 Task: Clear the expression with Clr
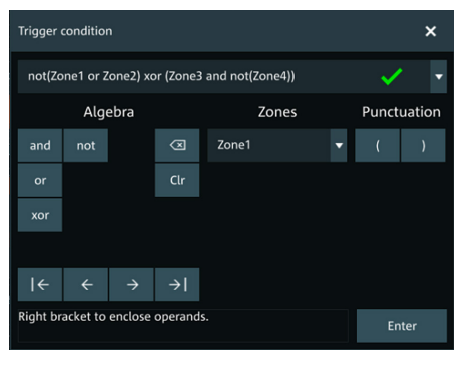177,180
